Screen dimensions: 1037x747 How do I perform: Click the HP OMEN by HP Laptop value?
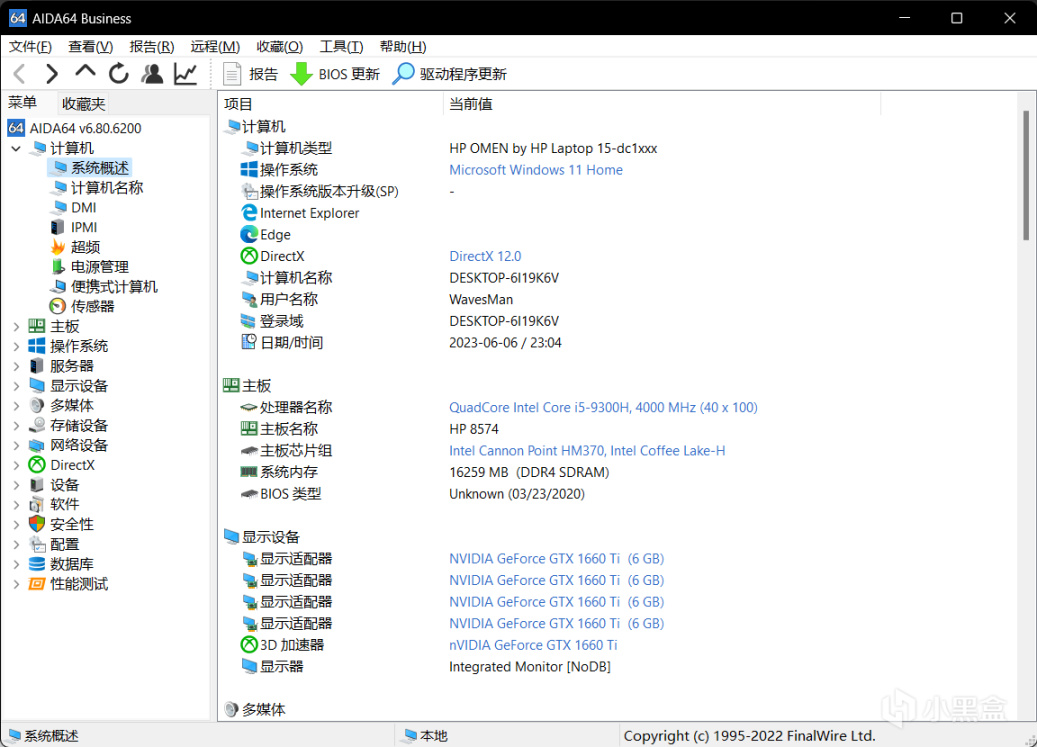click(553, 149)
